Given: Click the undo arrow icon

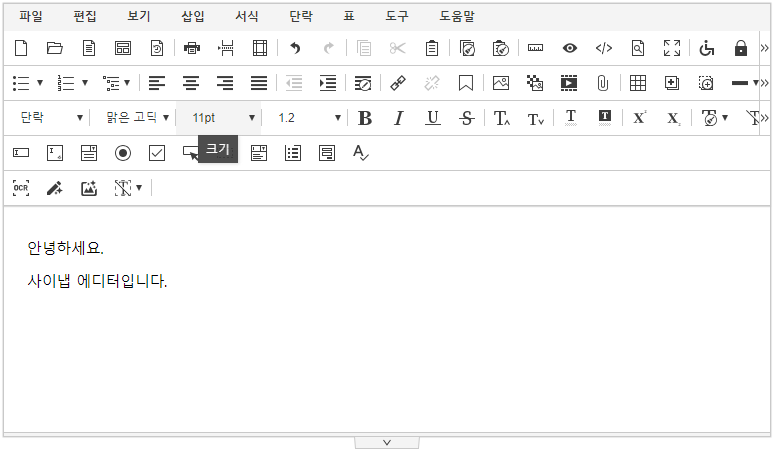Looking at the screenshot, I should [x=295, y=48].
